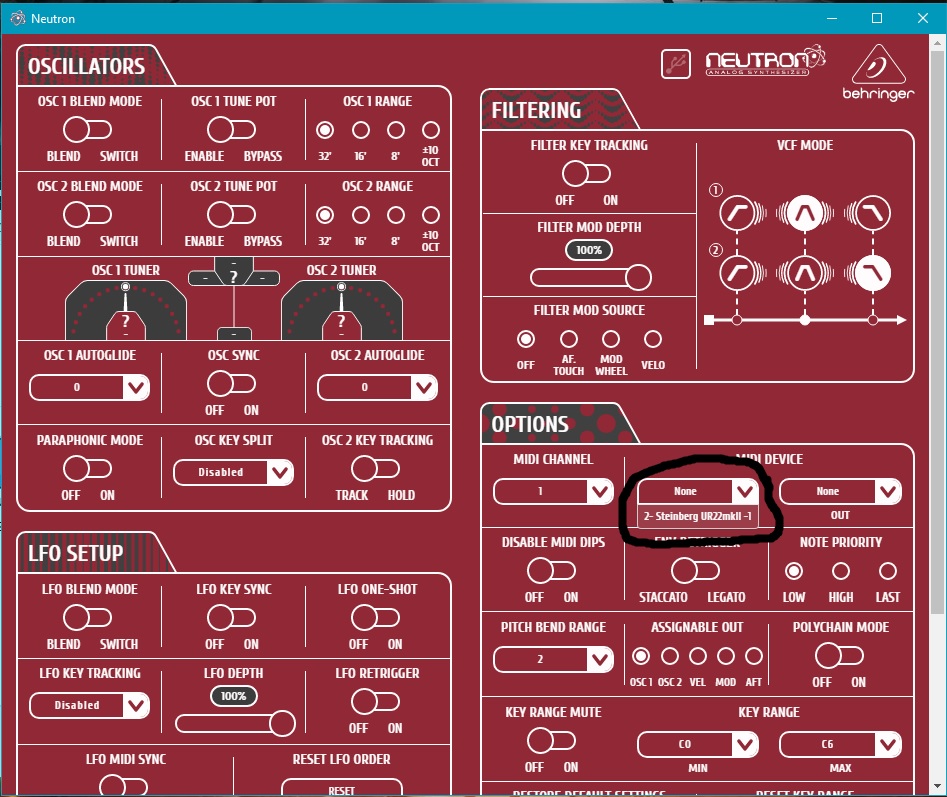The image size is (947, 797).
Task: Click the OSC 1 tuner gauge
Action: coord(126,310)
